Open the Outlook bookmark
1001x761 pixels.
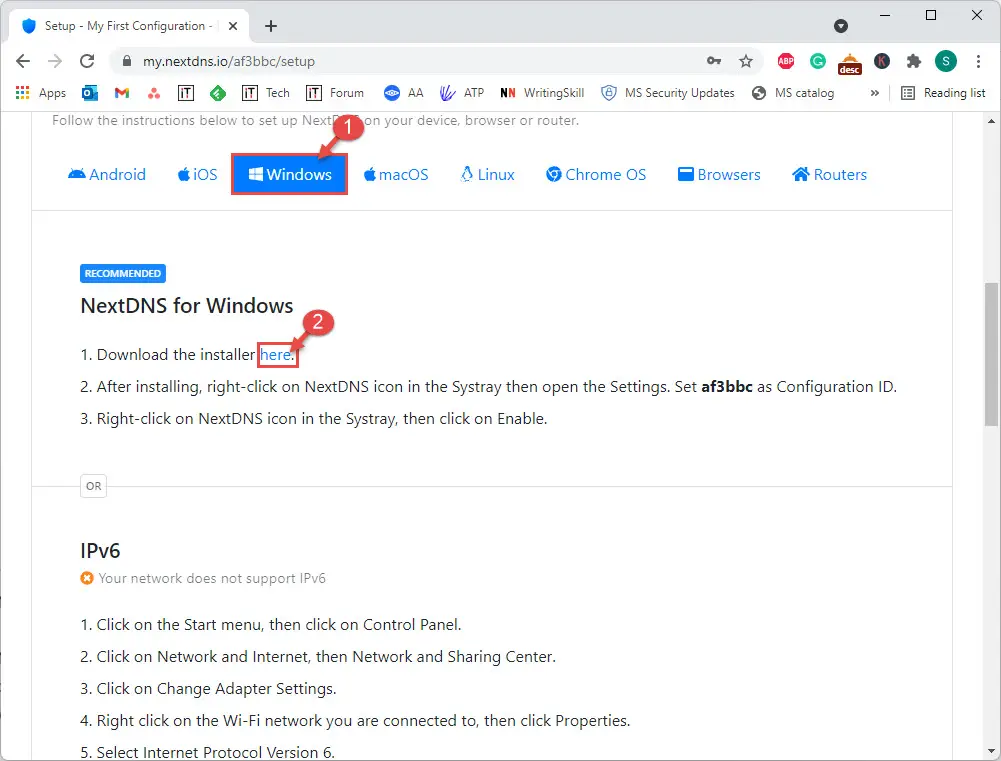pyautogui.click(x=90, y=93)
